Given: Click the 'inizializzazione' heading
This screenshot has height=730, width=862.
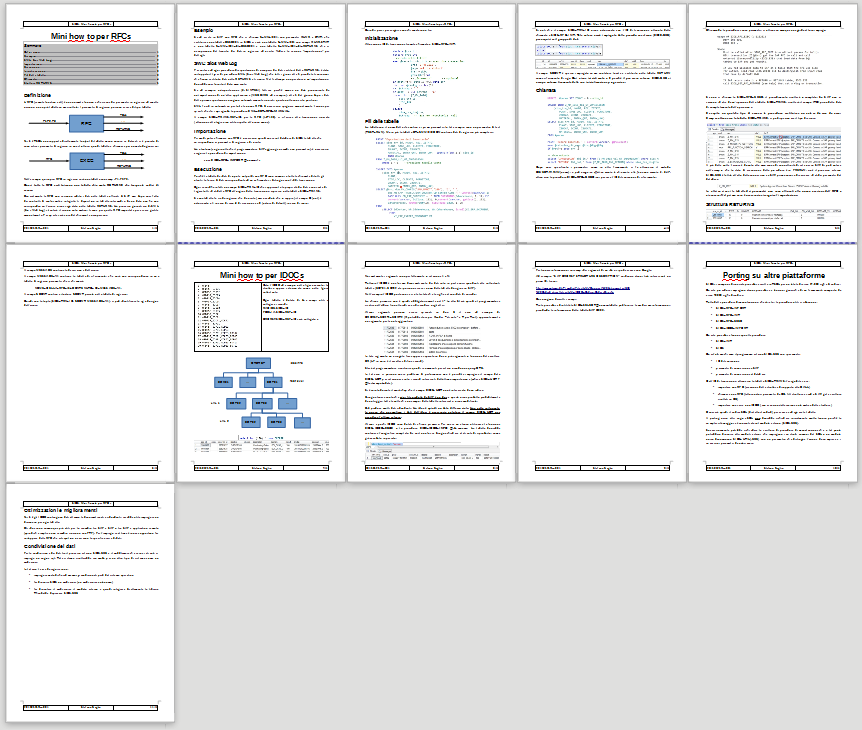Looking at the screenshot, I should click(x=385, y=38).
